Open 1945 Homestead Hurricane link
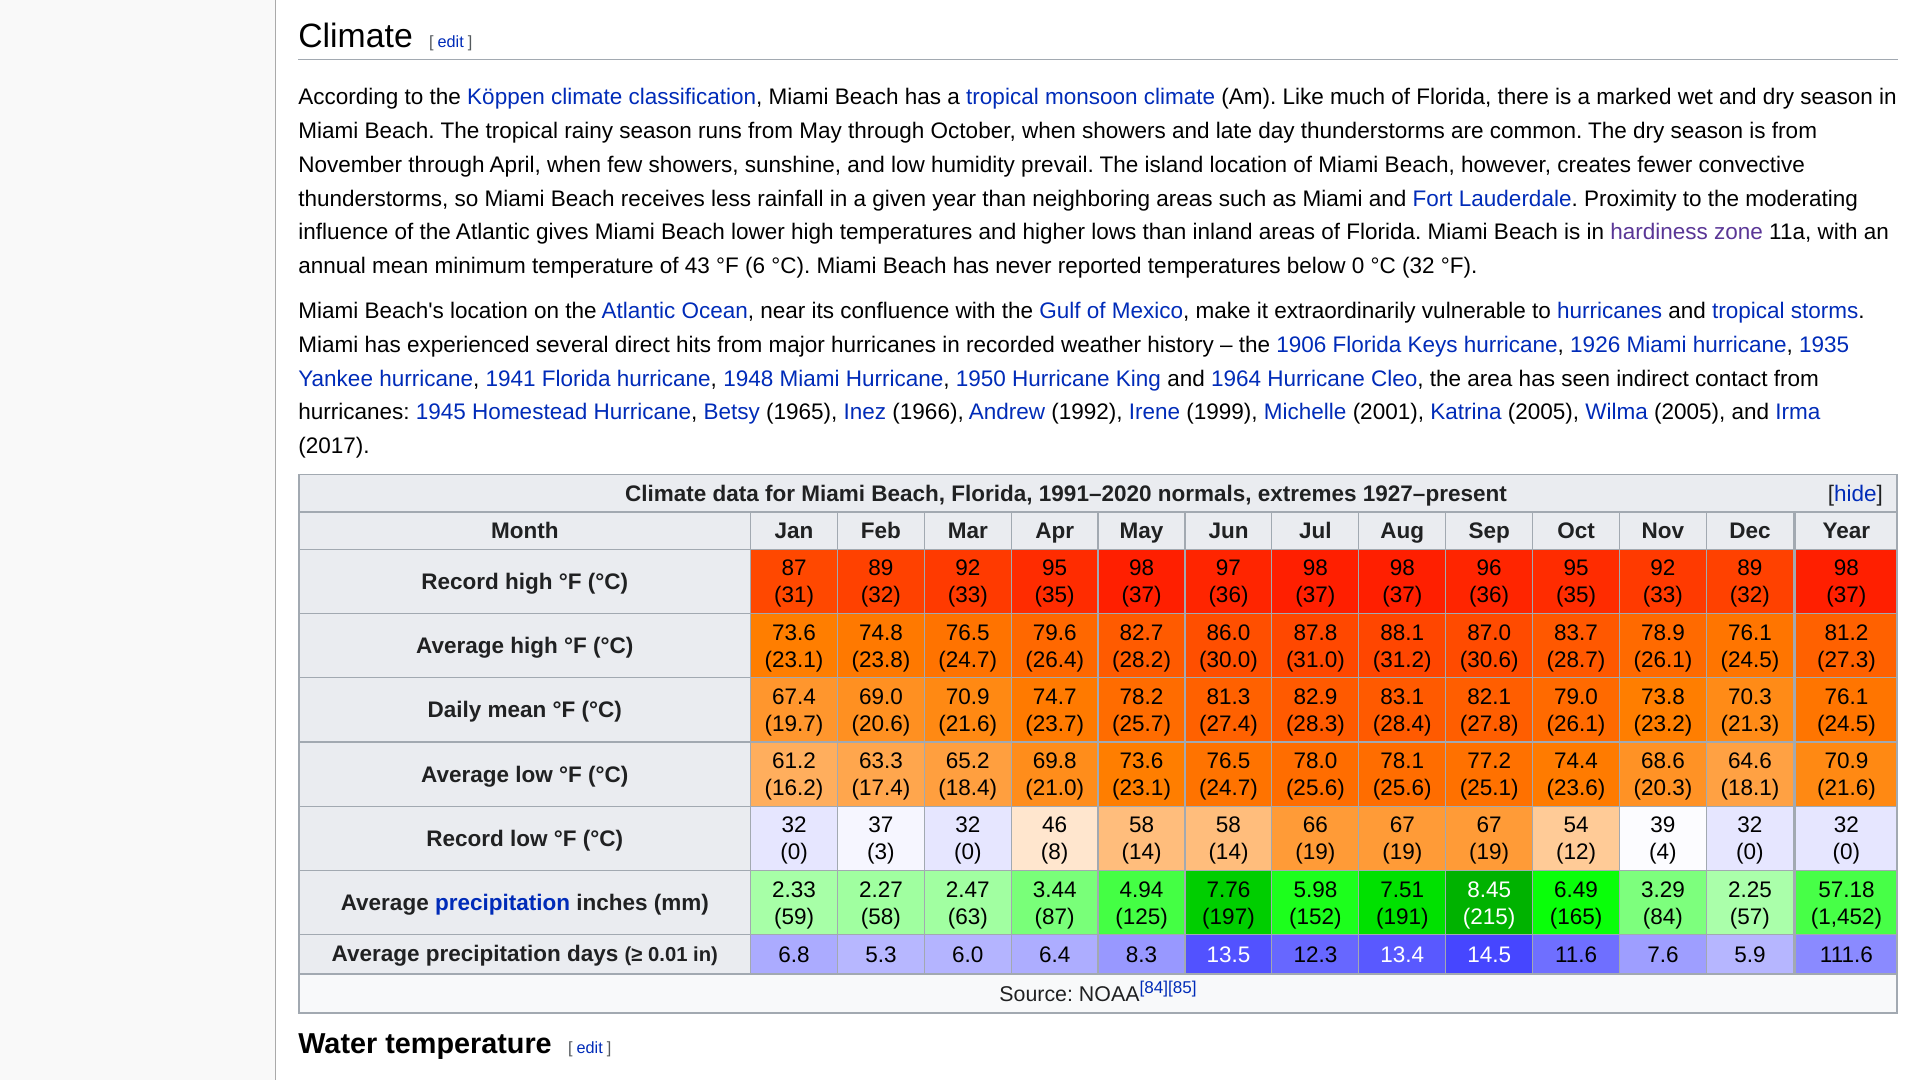This screenshot has height=1080, width=1920. coord(553,412)
